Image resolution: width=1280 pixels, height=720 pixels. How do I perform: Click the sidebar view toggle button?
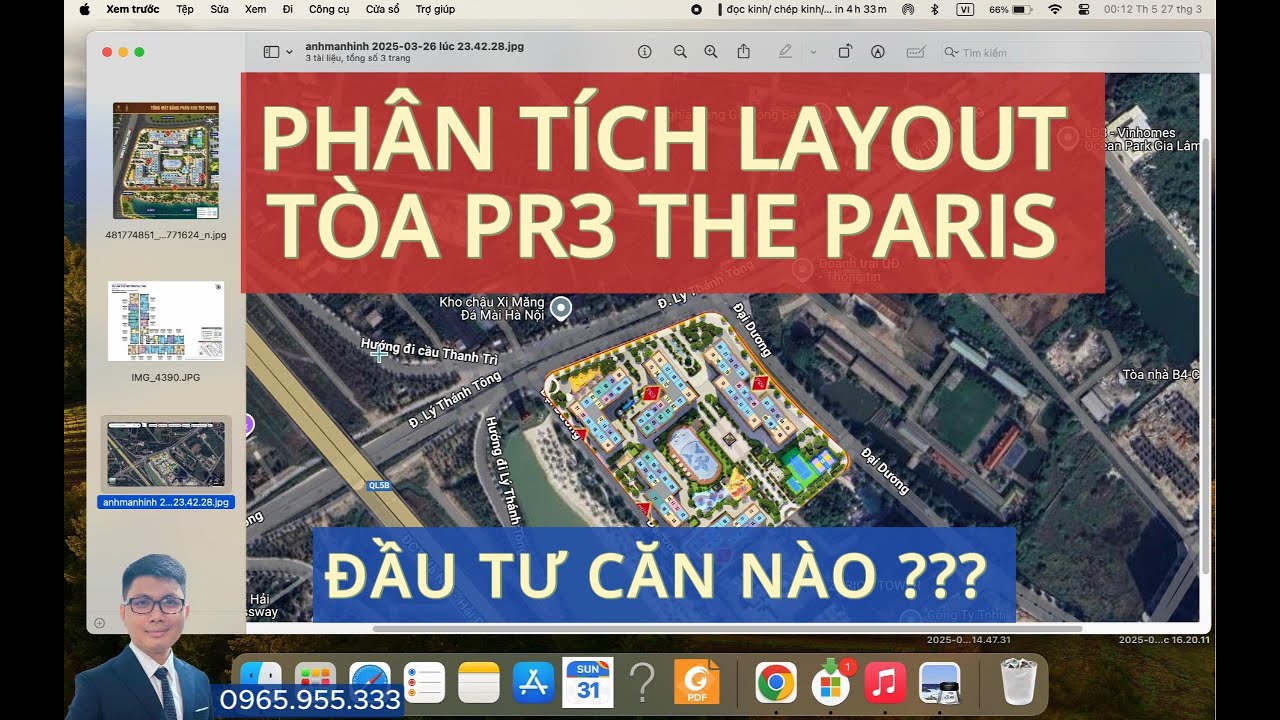coord(271,52)
